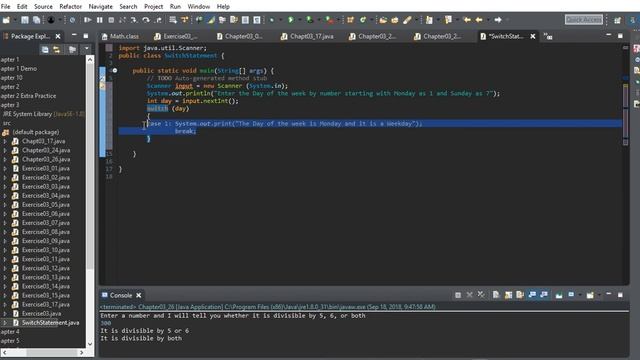
Task: Click the New Java Class icon
Action: click(362, 20)
